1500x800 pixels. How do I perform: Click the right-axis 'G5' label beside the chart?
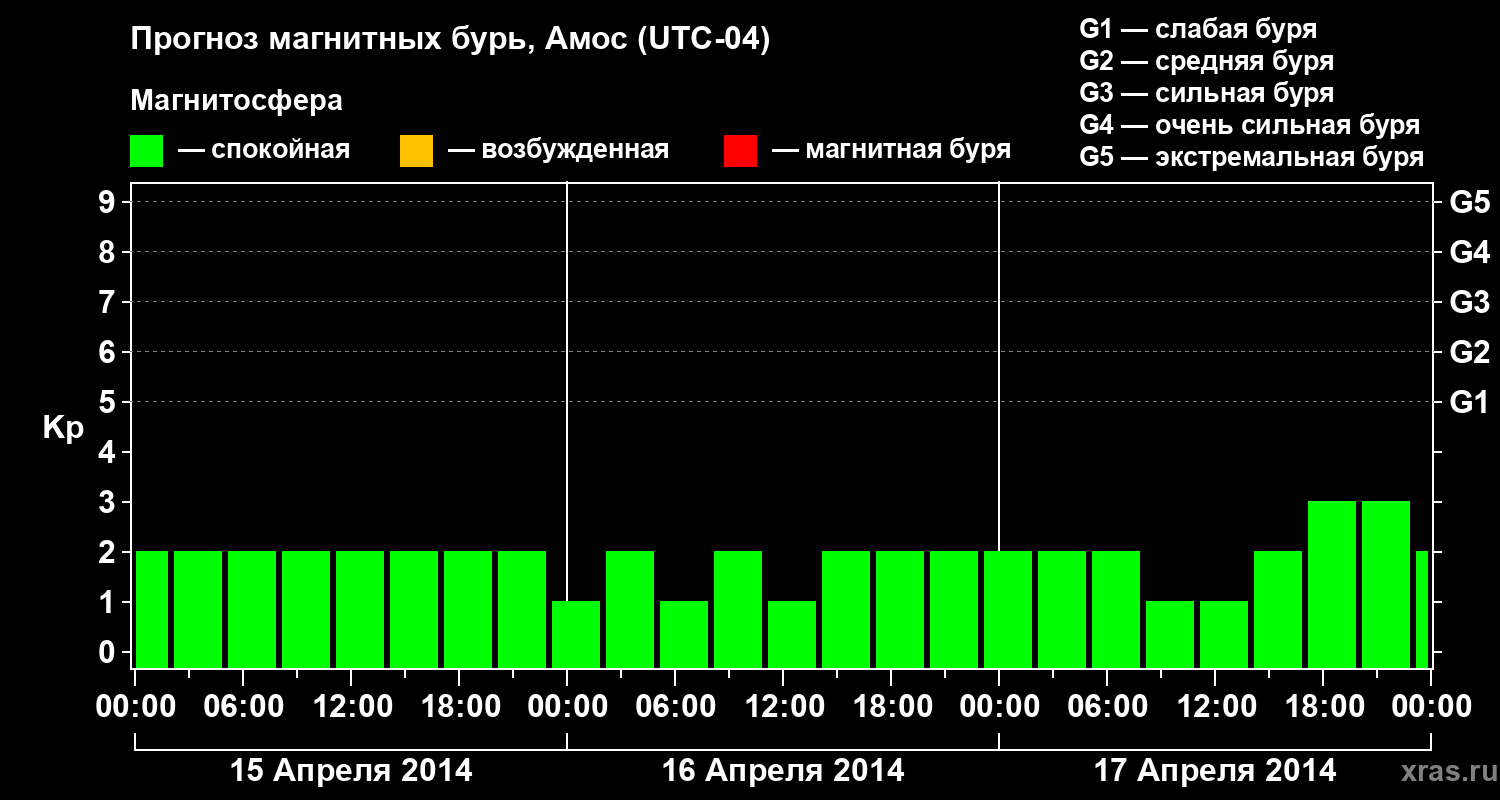click(1469, 202)
